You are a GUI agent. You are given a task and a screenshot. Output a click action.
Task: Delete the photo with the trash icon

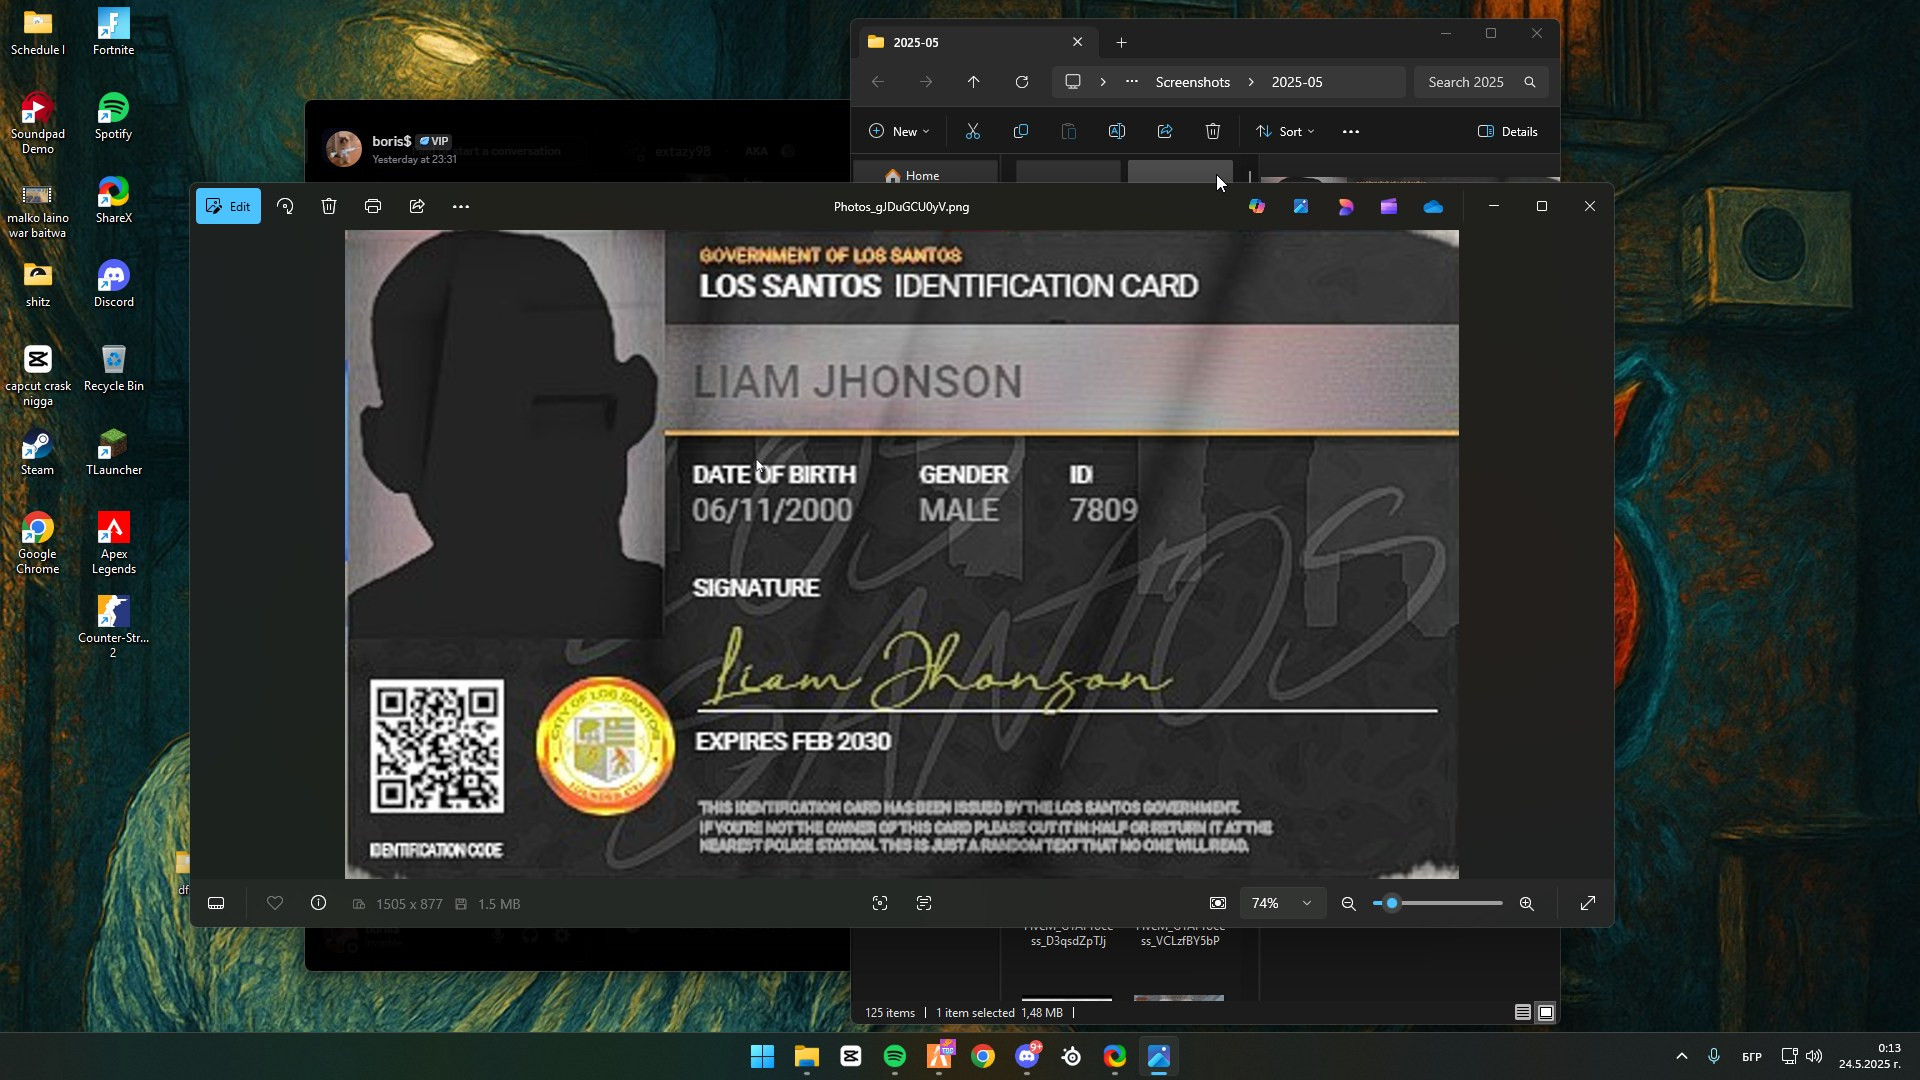click(329, 206)
